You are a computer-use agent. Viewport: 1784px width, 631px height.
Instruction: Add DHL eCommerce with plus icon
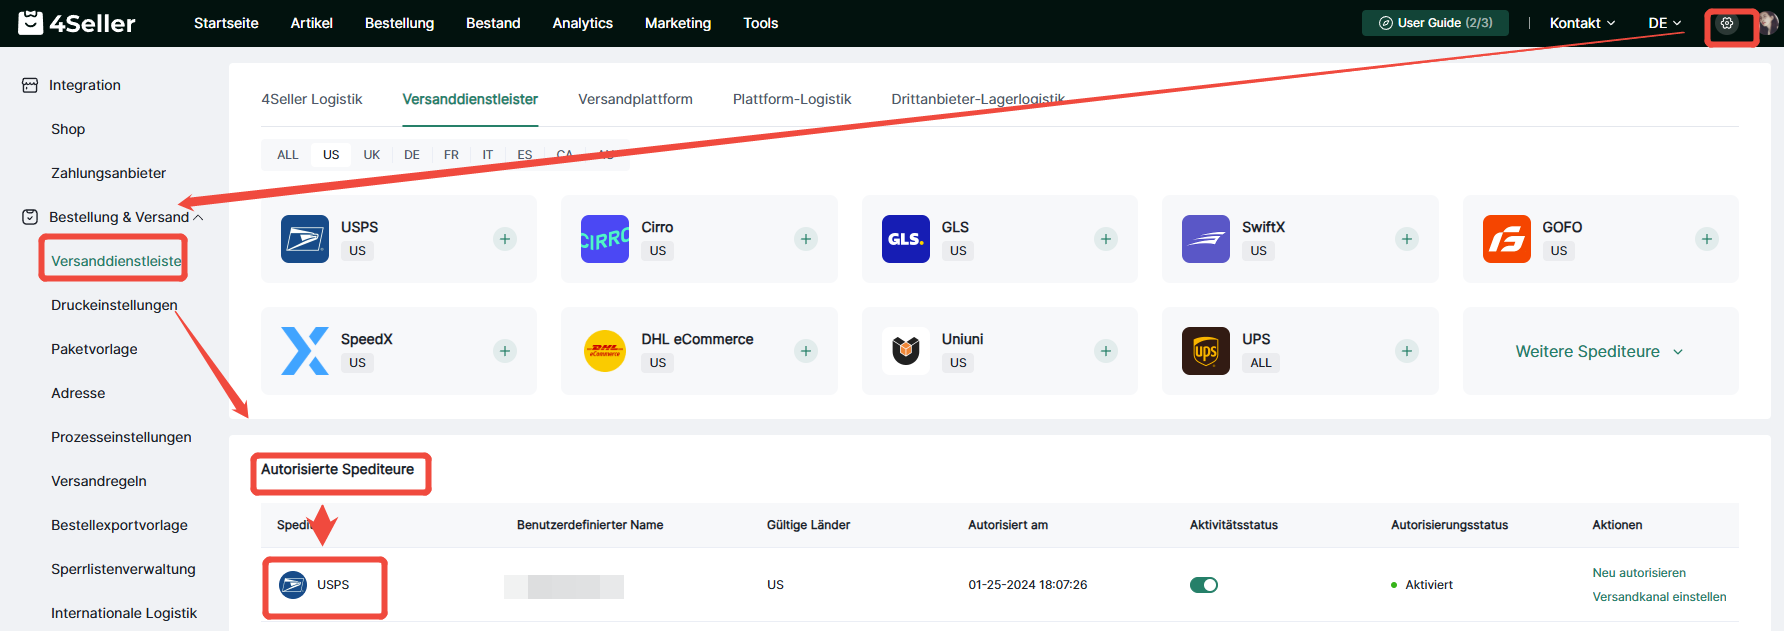pos(806,351)
